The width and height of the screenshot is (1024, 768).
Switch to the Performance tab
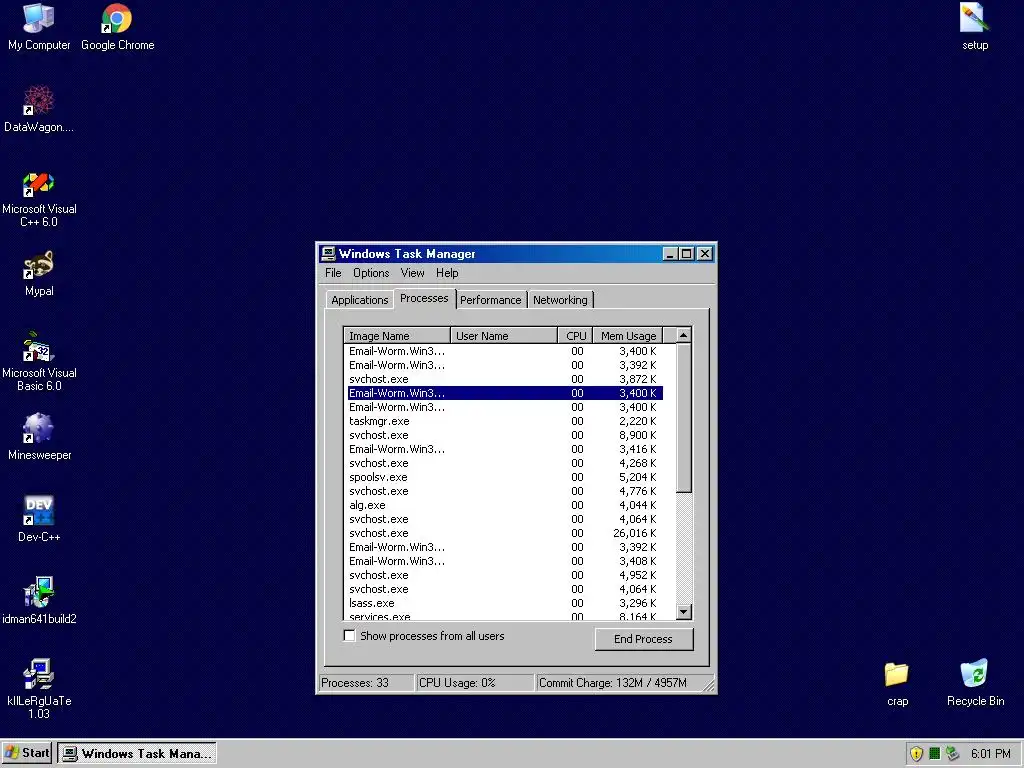pyautogui.click(x=490, y=300)
